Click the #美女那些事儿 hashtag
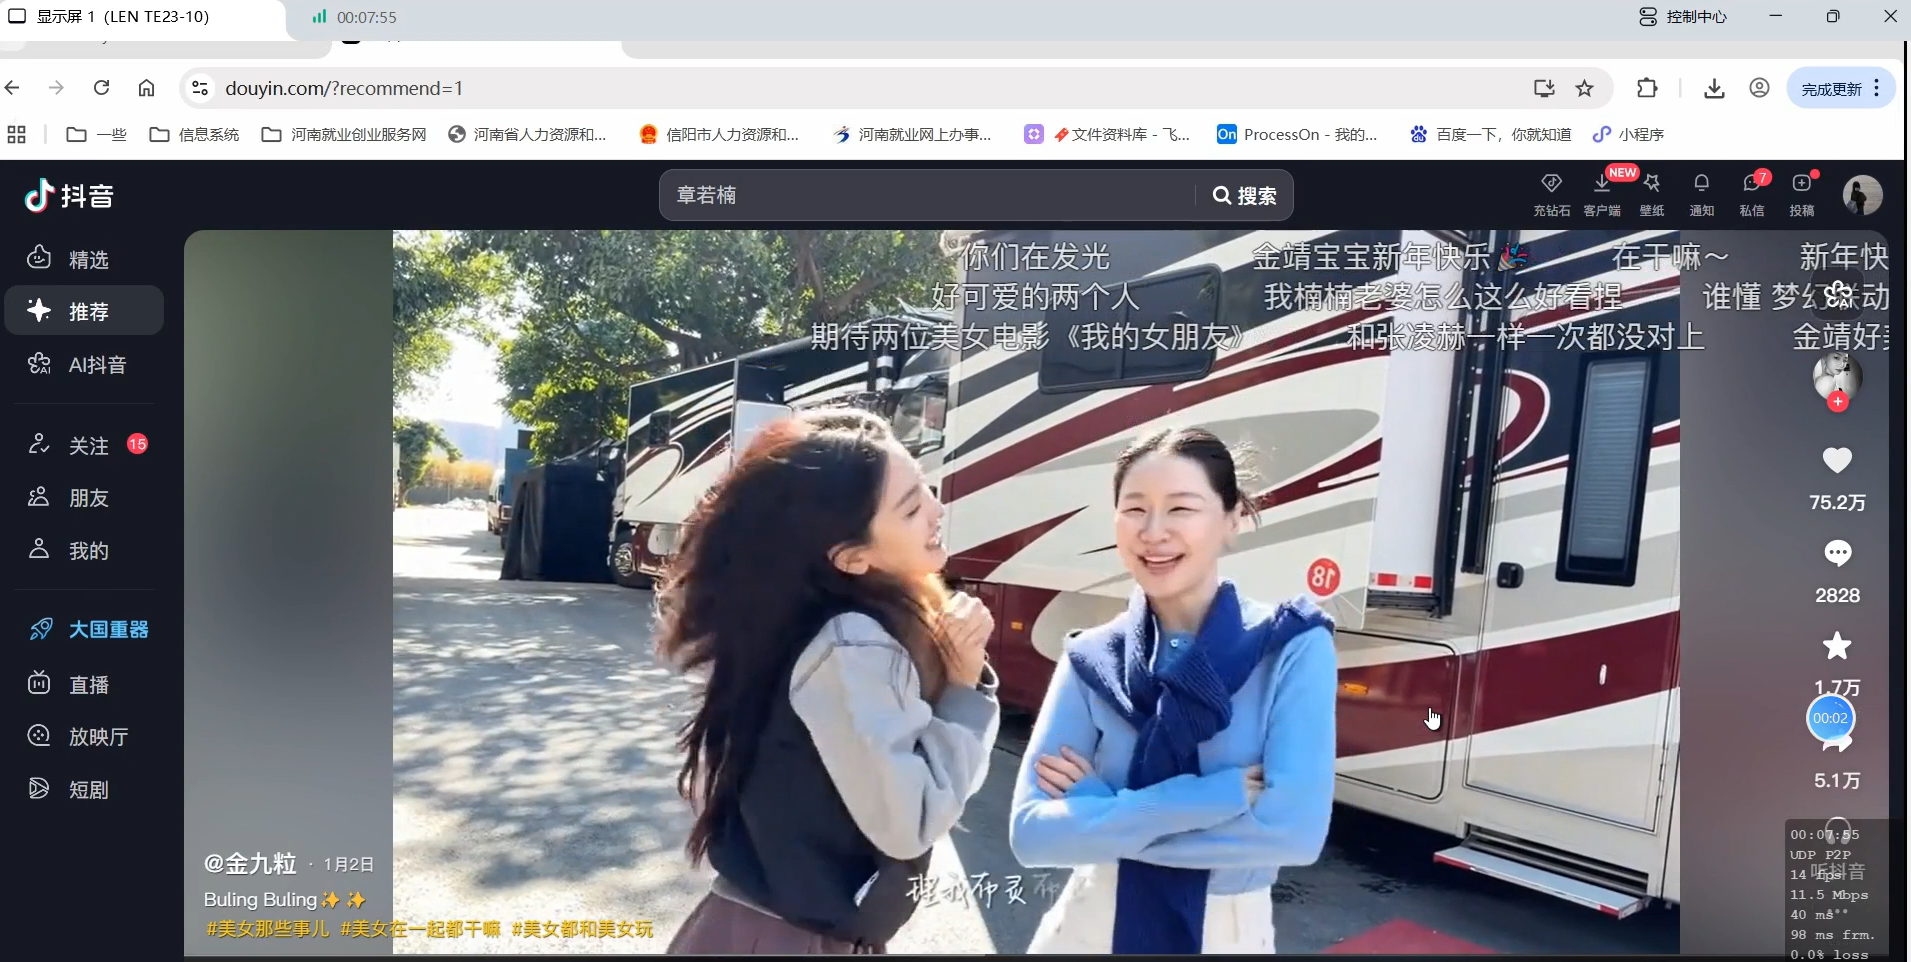The width and height of the screenshot is (1911, 962). click(267, 929)
